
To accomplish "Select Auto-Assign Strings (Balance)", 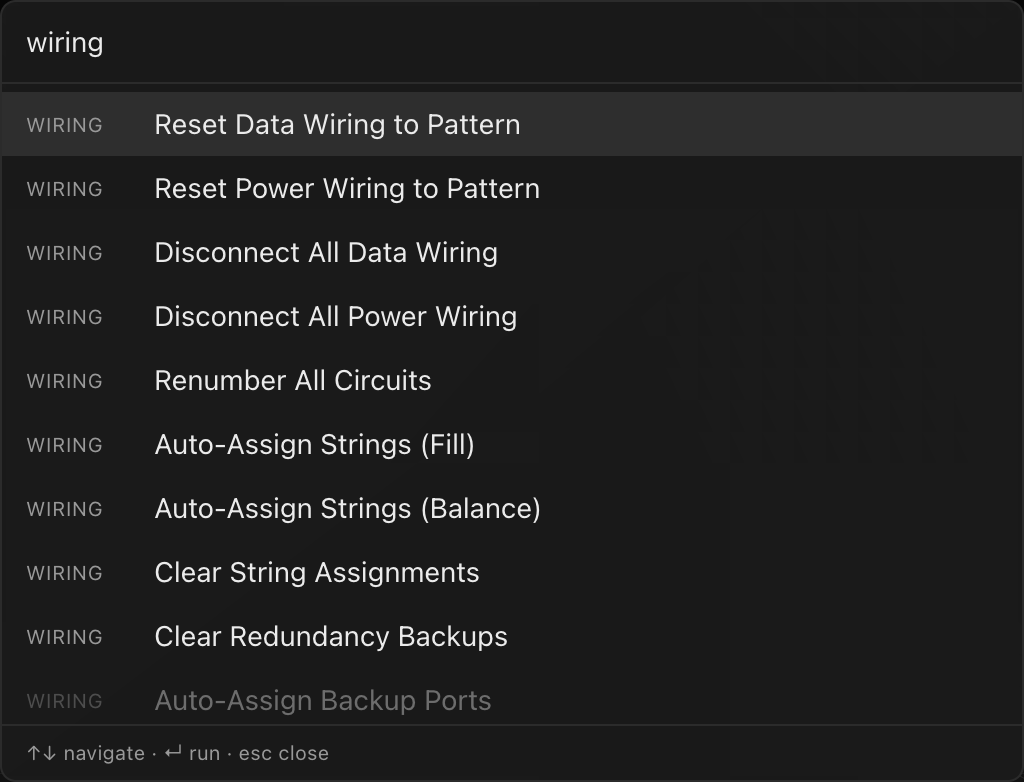I will point(512,508).
